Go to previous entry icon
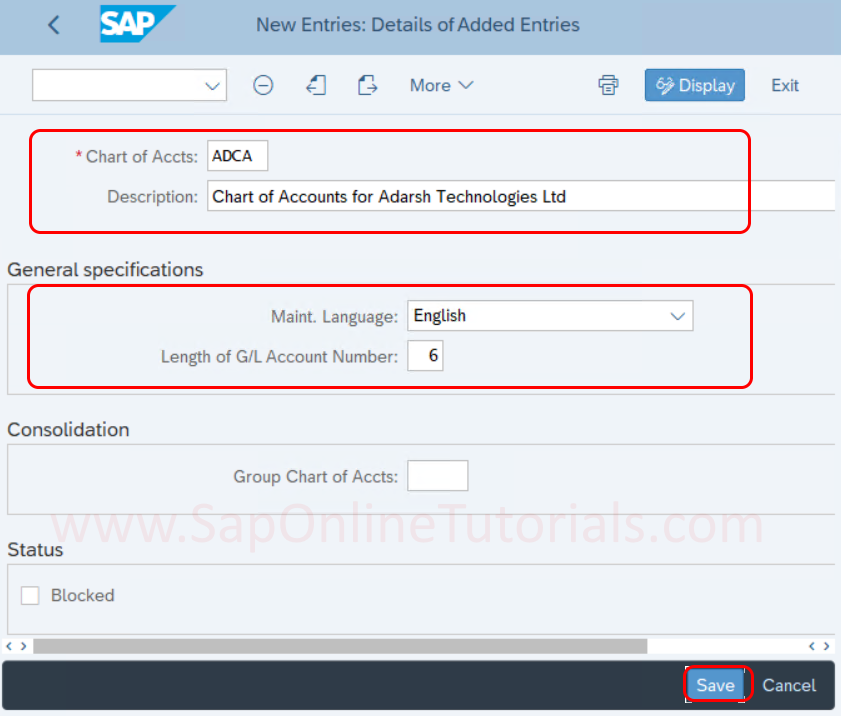The image size is (841, 716). pyautogui.click(x=316, y=85)
